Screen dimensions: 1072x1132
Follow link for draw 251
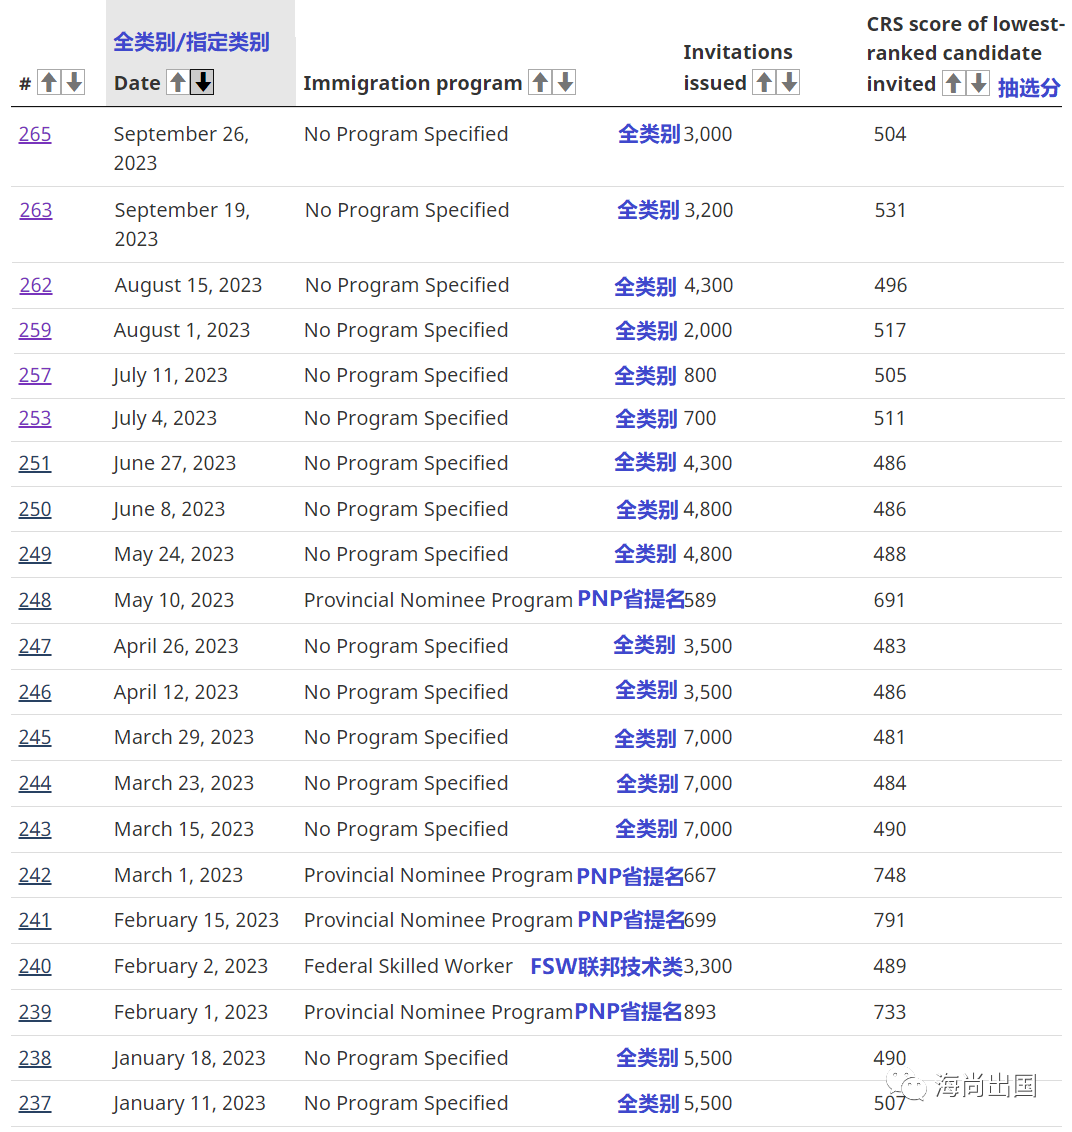point(35,463)
